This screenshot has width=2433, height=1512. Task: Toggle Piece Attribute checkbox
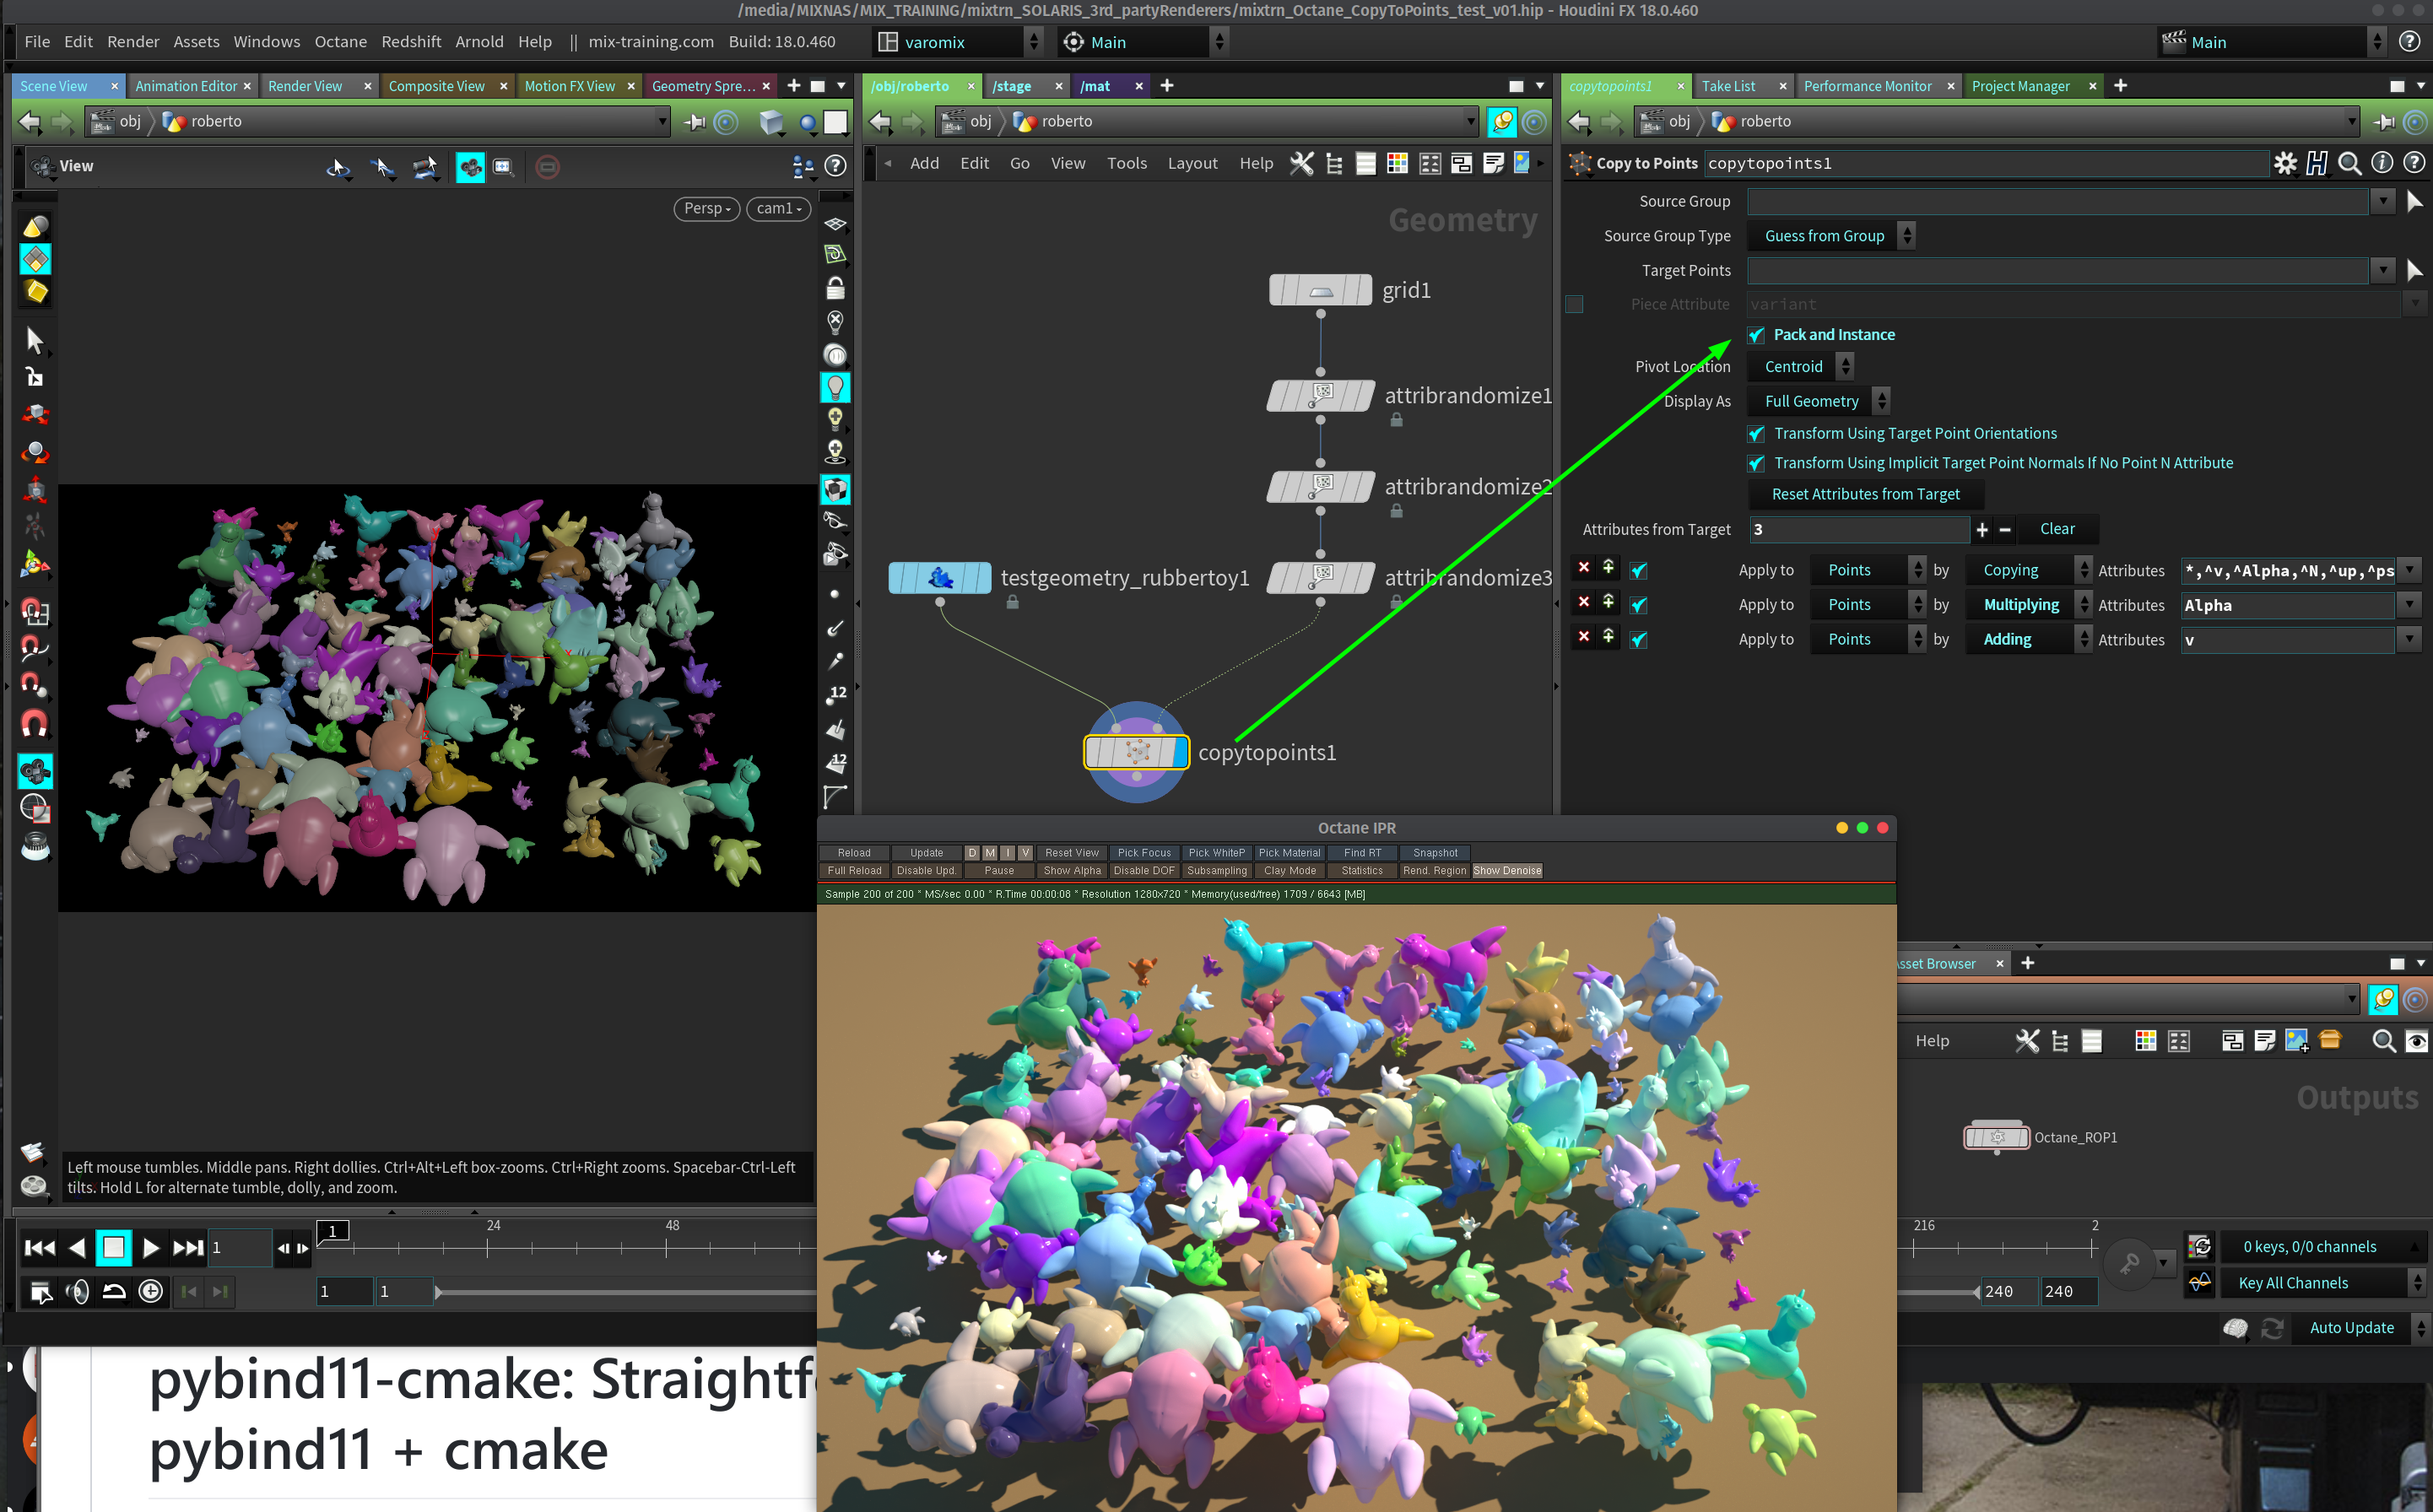1574,304
